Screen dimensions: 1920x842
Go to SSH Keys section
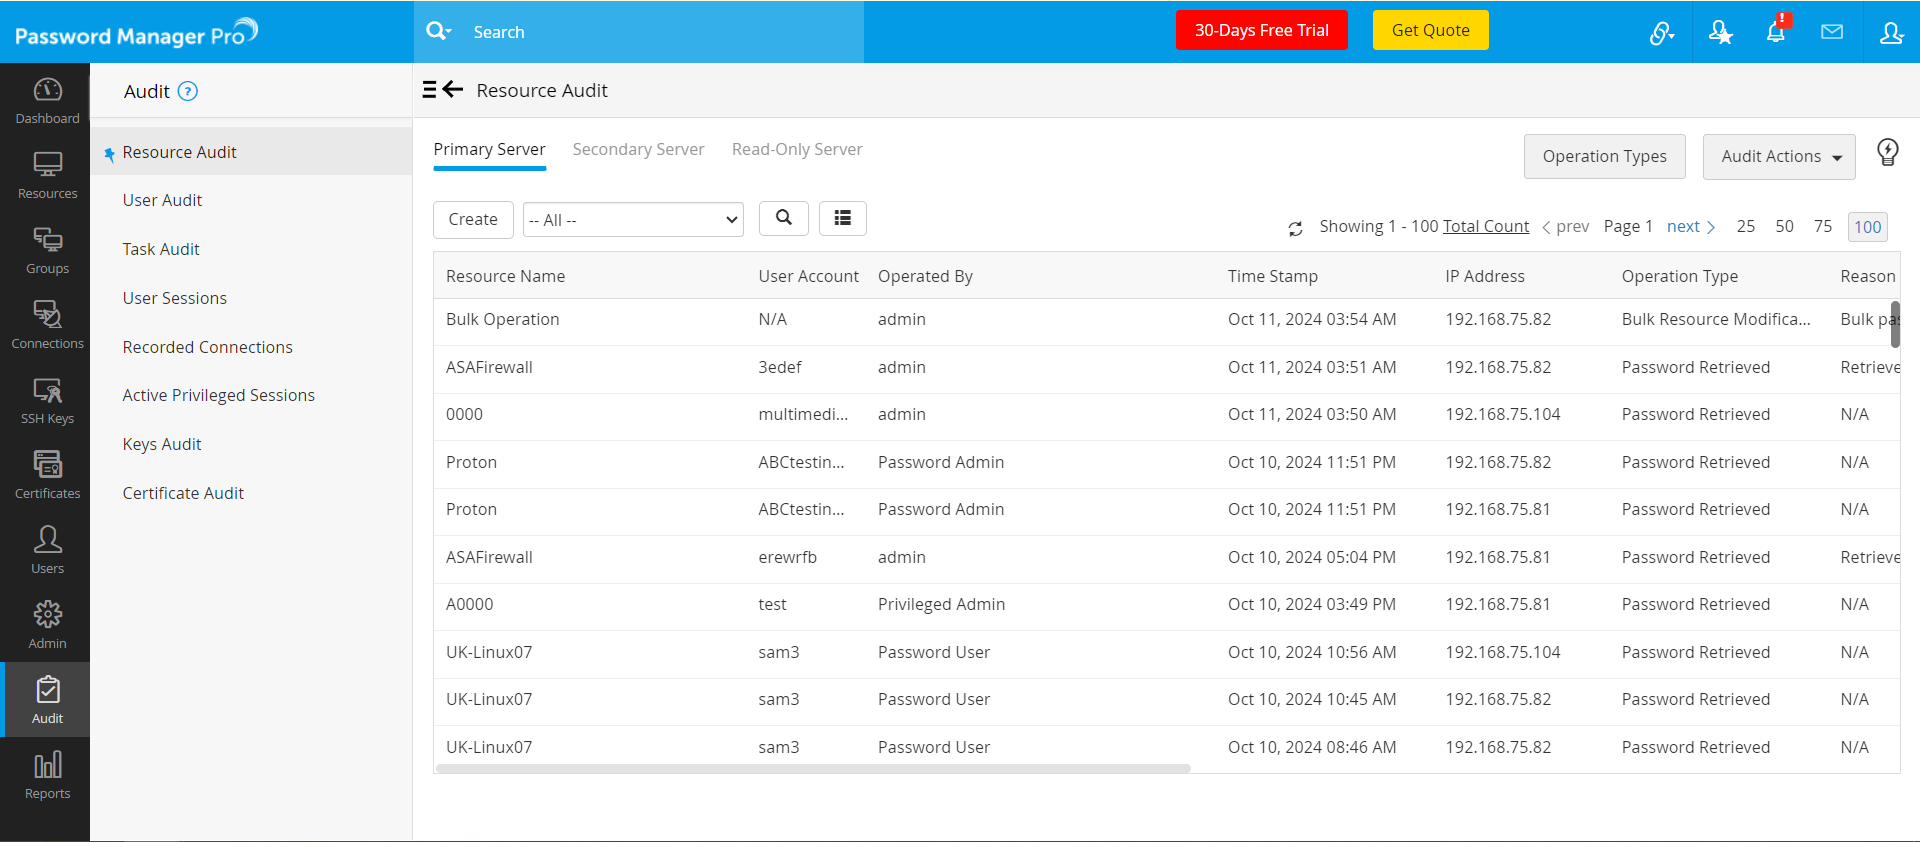47,401
